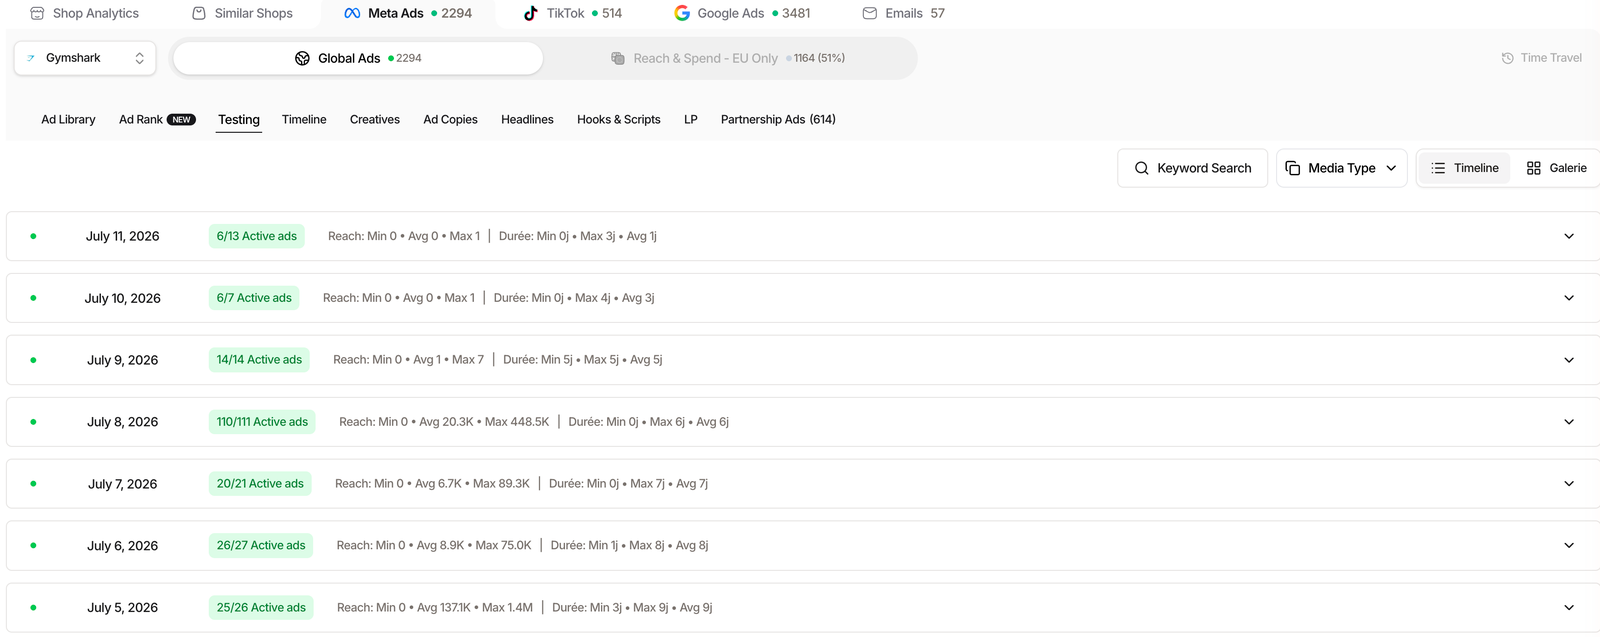Image resolution: width=1600 pixels, height=637 pixels.
Task: Open the Creatives tab
Action: click(x=375, y=119)
